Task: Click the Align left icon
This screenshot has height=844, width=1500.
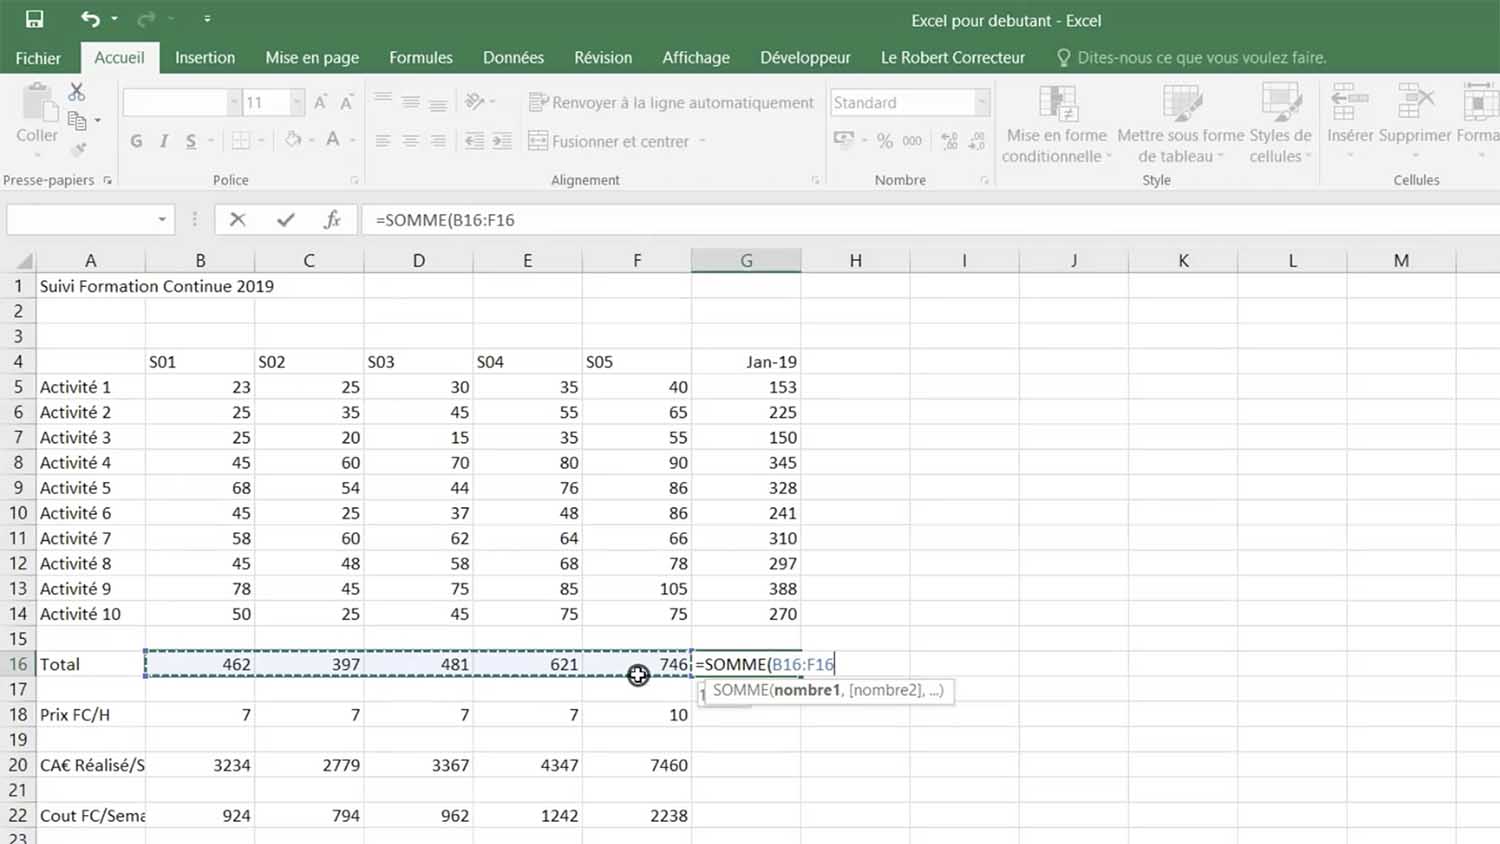Action: (x=383, y=141)
